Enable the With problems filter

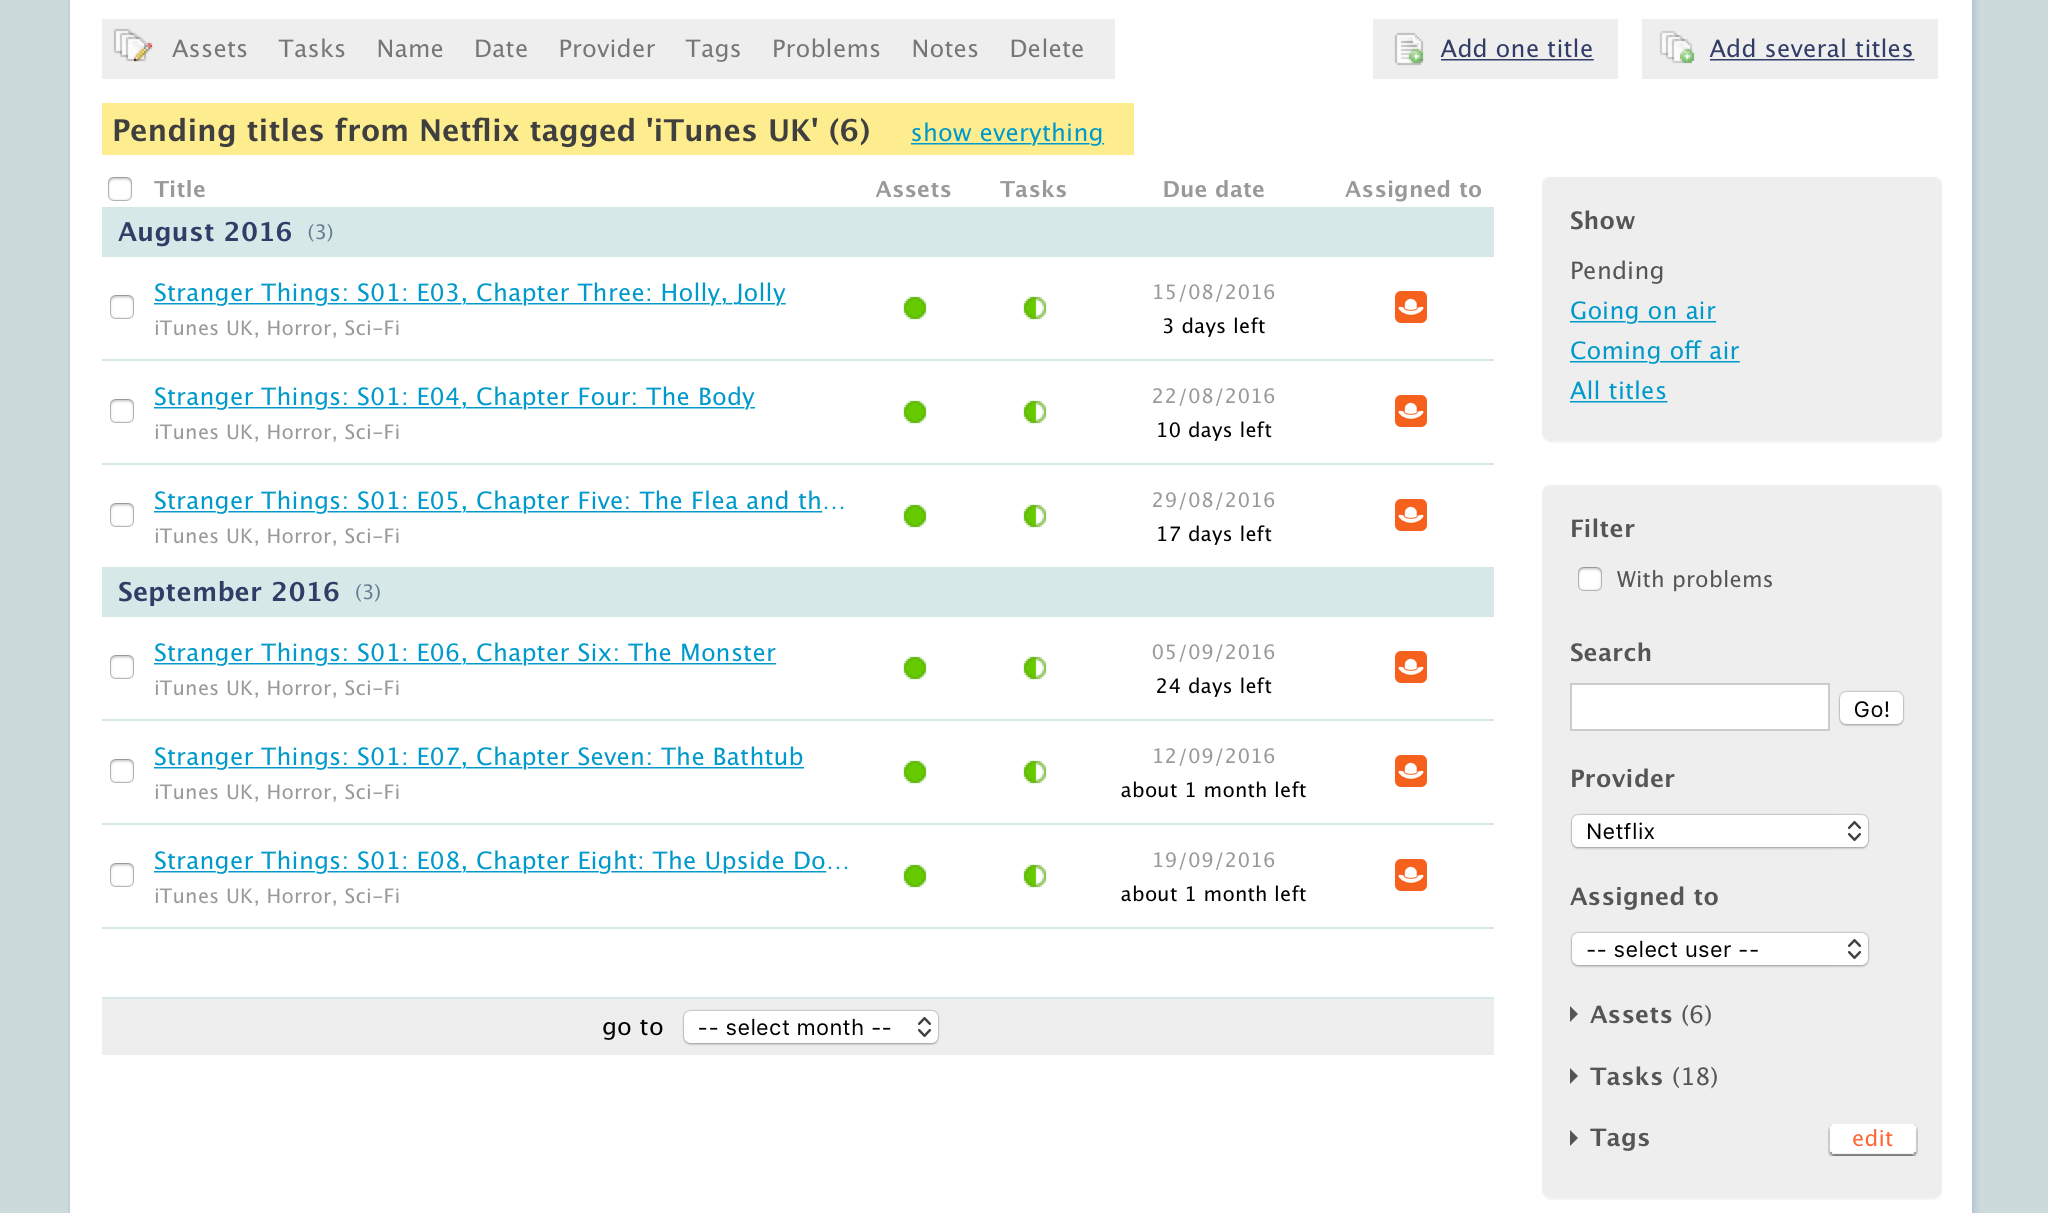1589,579
